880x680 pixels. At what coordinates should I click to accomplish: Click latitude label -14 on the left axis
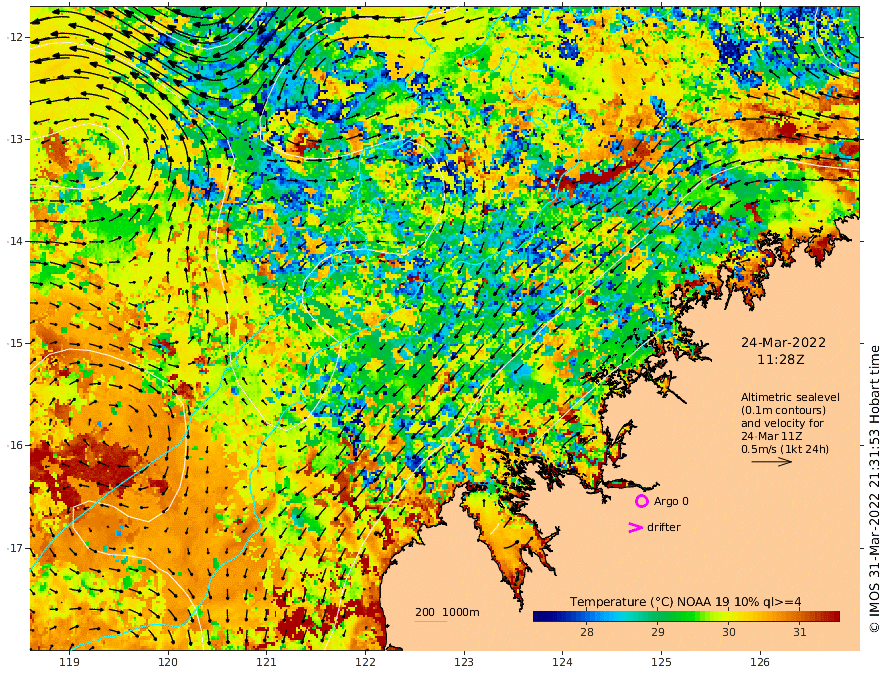click(15, 241)
